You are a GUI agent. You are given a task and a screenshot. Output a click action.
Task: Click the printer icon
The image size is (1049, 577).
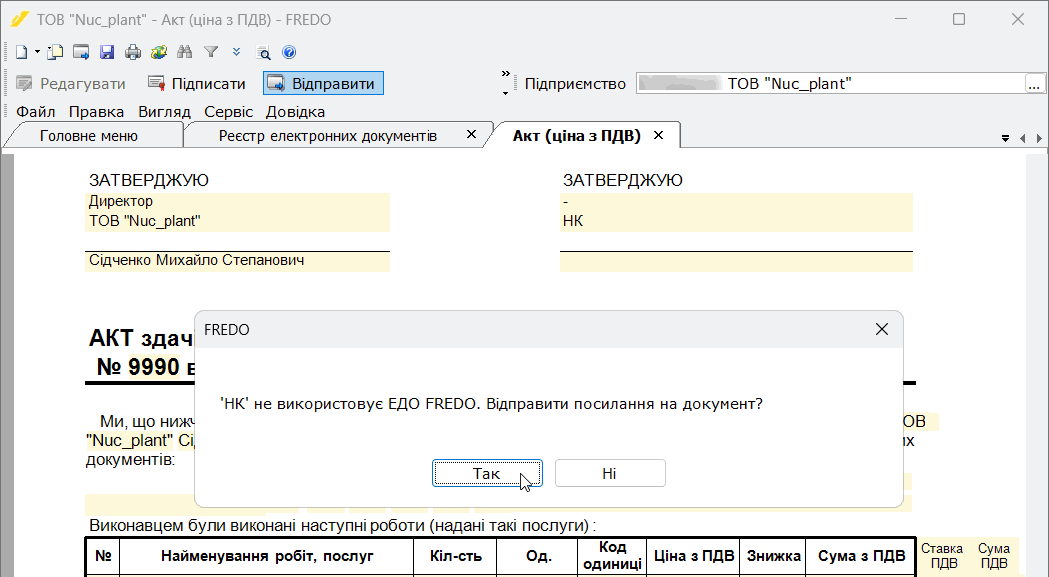[x=133, y=52]
